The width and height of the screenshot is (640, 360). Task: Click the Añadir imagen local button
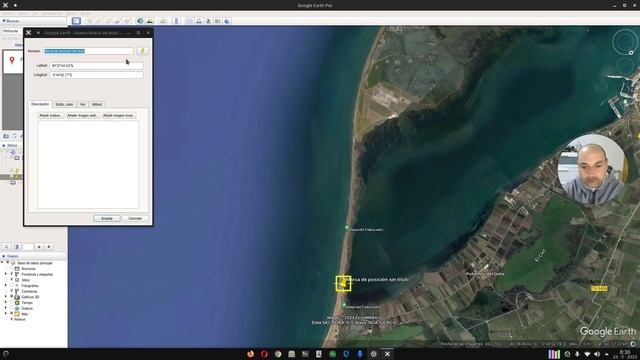coord(119,116)
